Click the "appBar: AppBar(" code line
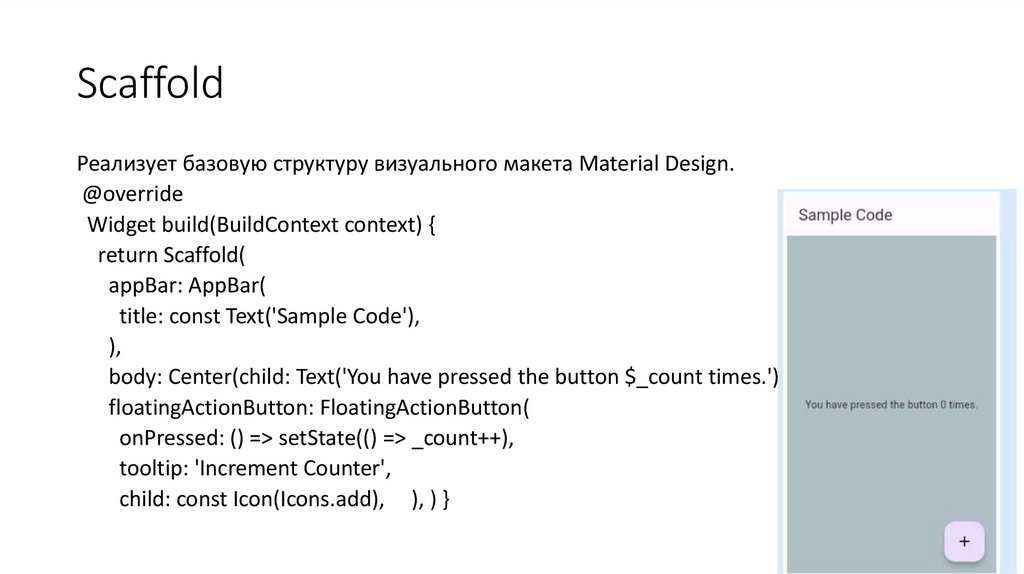Screen dimensions: 1024x574 pos(186,285)
